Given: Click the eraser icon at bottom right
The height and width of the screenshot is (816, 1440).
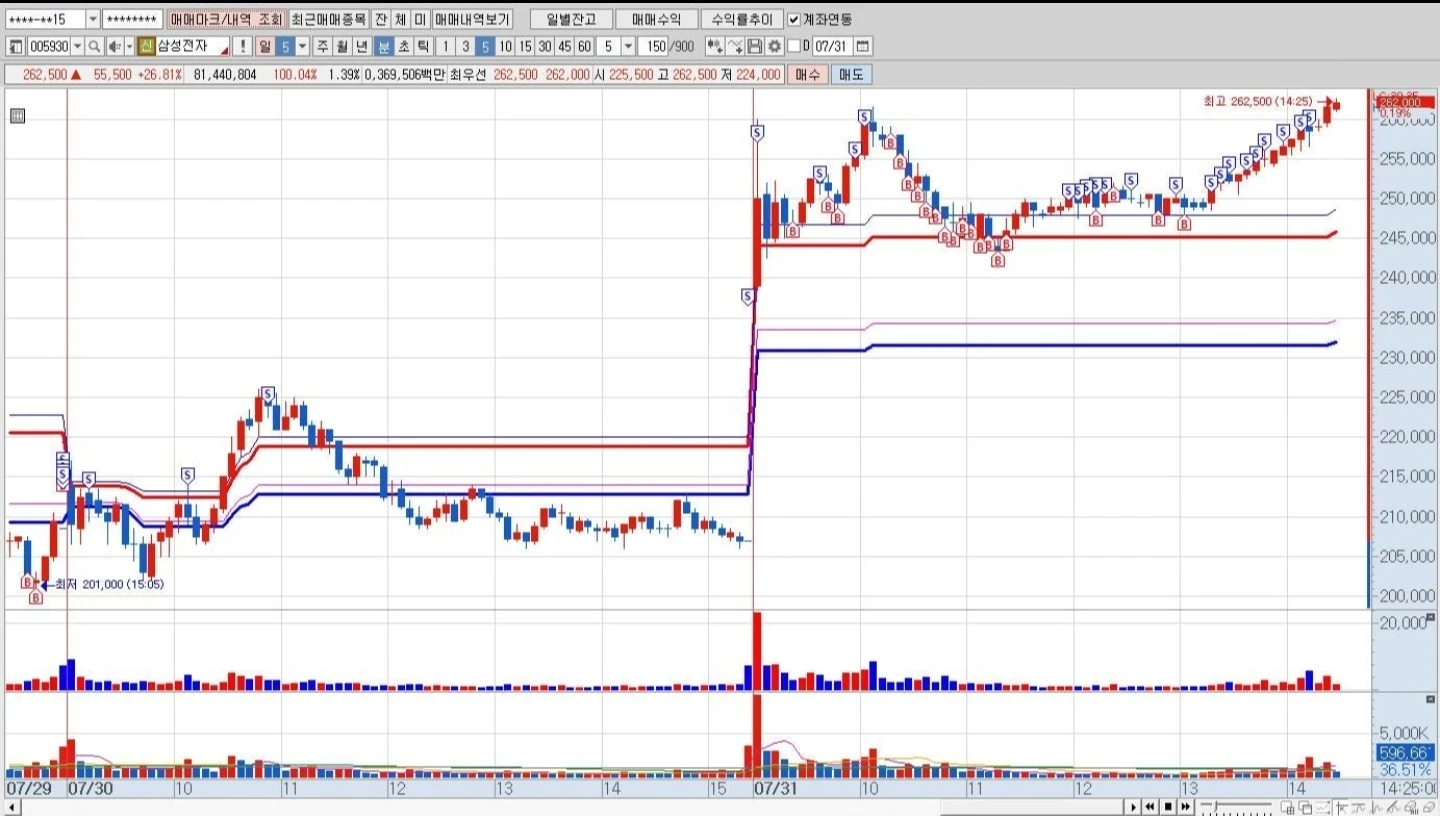Looking at the screenshot, I should coord(1428,807).
